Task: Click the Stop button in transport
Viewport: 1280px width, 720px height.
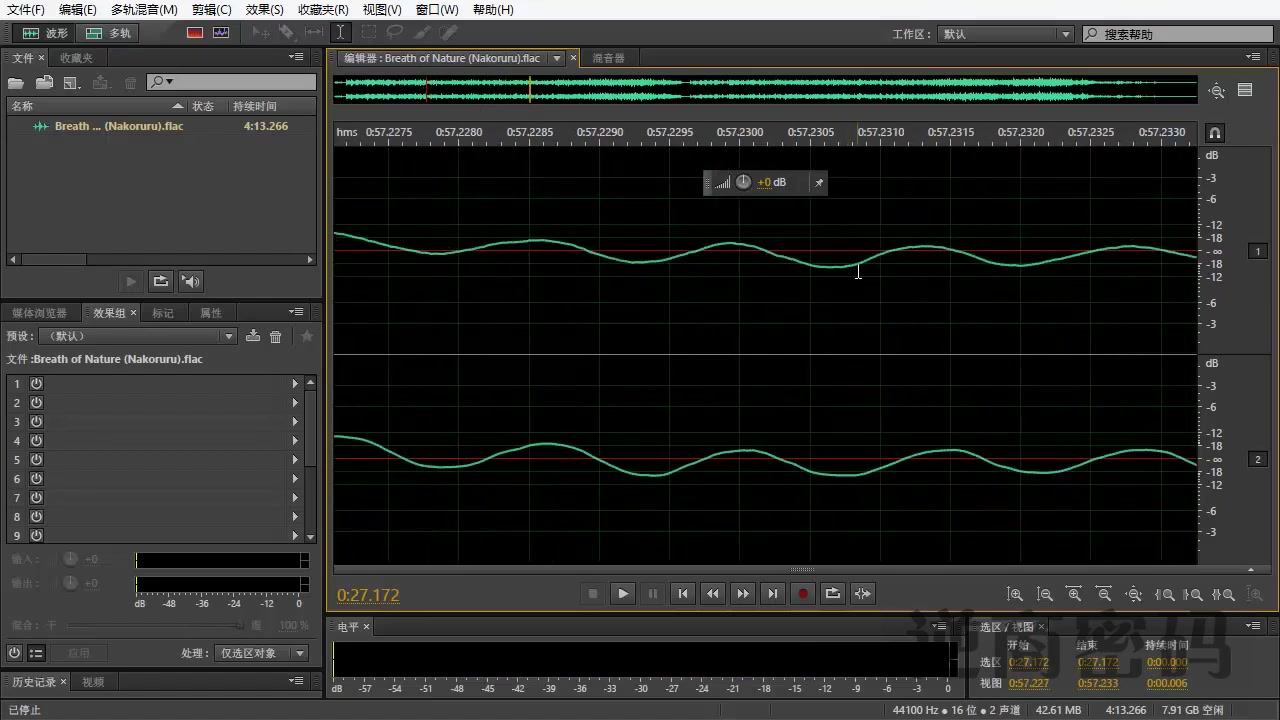Action: [x=592, y=593]
